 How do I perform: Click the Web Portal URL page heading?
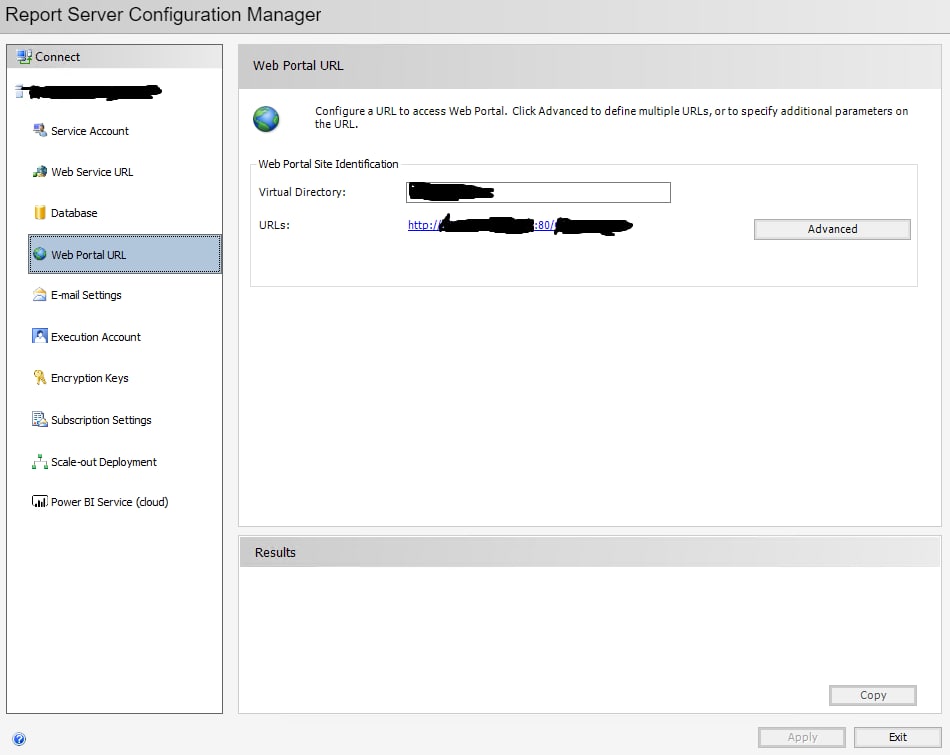(298, 65)
